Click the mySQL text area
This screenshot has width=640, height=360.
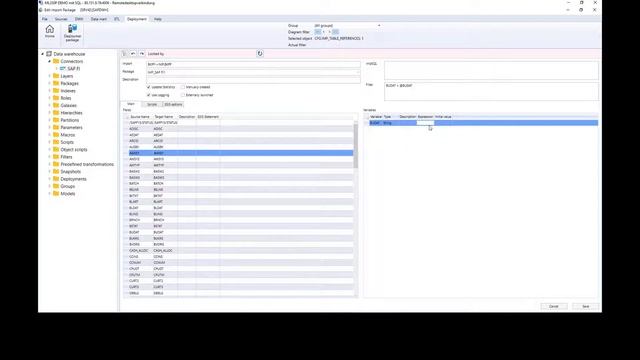(491, 70)
